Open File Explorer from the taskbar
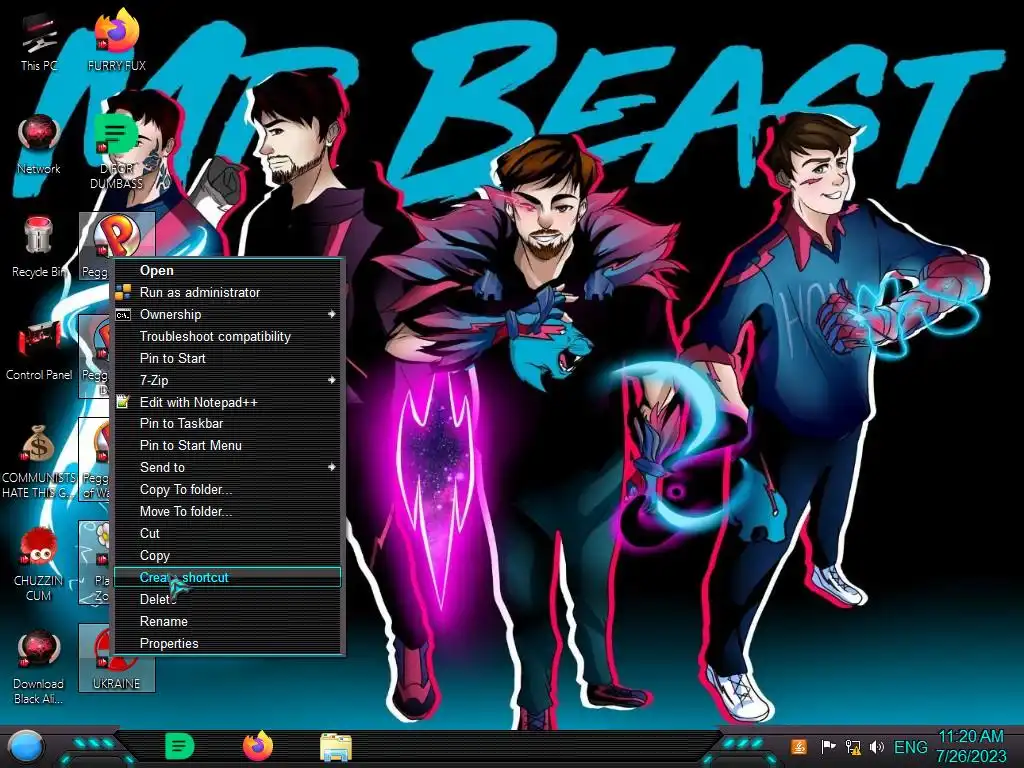The image size is (1024, 768). click(336, 747)
